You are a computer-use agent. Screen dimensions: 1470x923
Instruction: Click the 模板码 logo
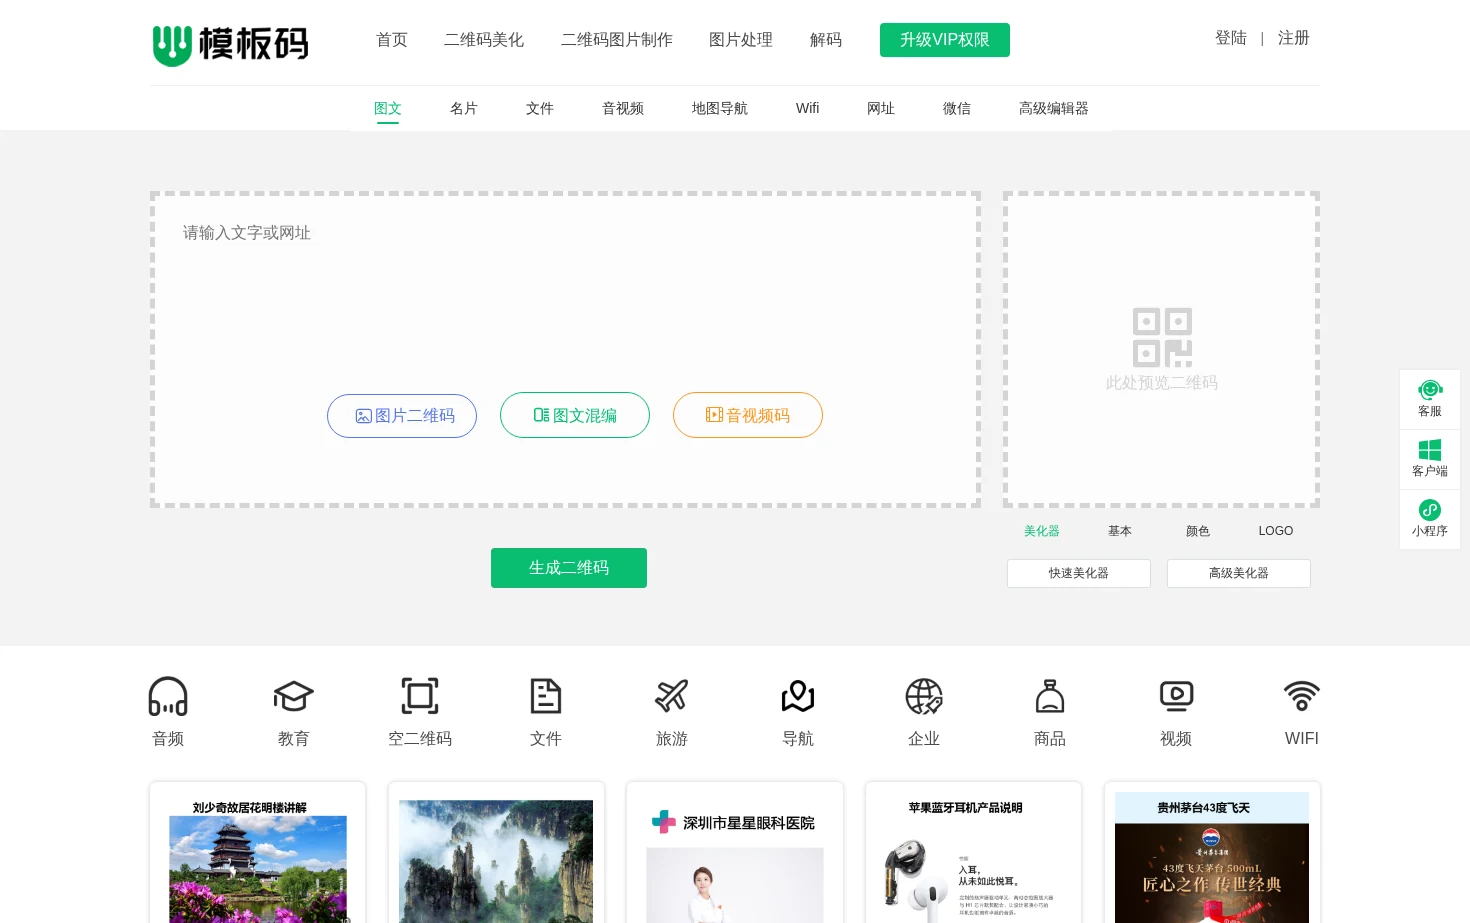[230, 44]
